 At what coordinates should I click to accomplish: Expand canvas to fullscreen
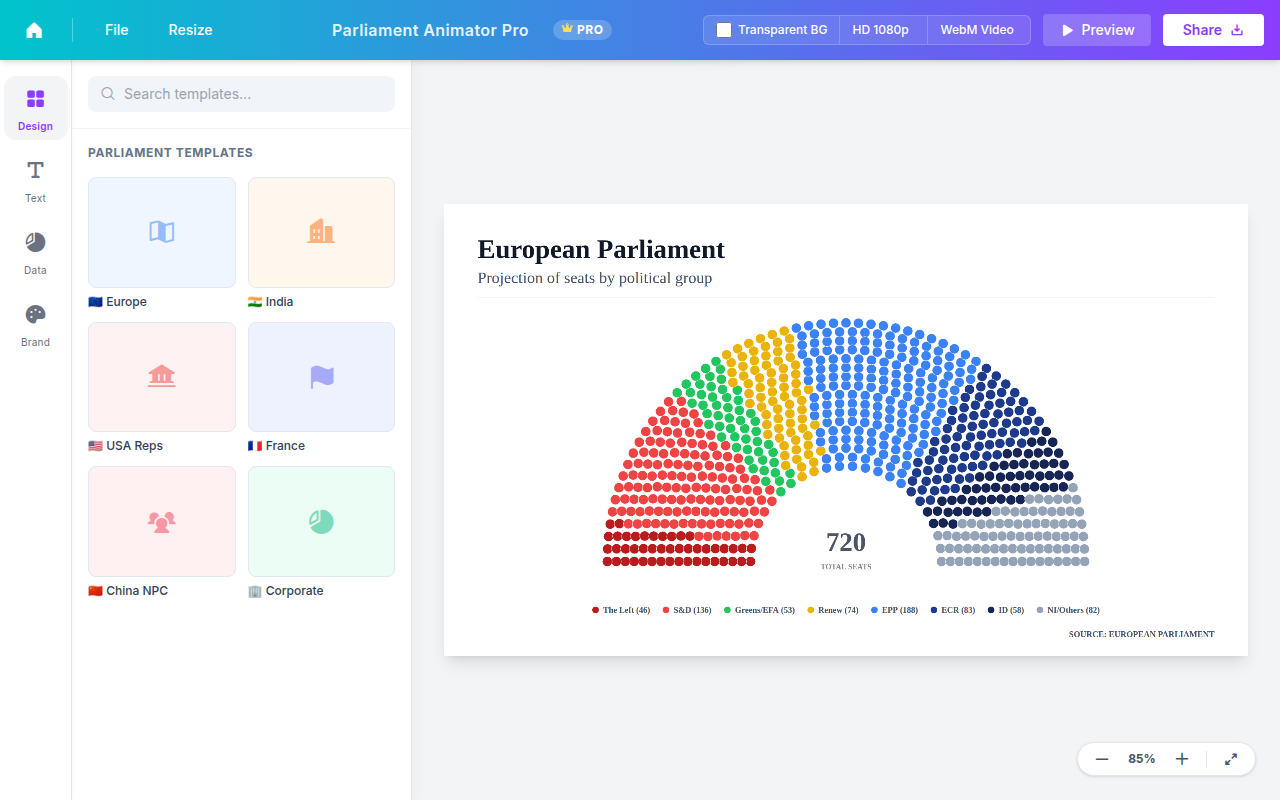click(x=1231, y=759)
